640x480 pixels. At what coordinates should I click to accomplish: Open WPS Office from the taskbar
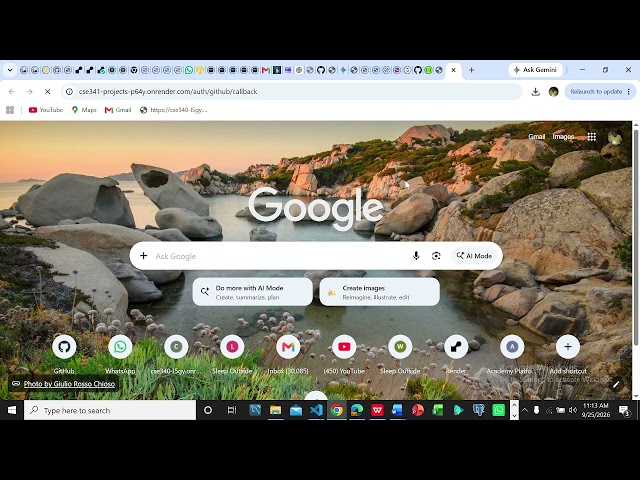(378, 410)
